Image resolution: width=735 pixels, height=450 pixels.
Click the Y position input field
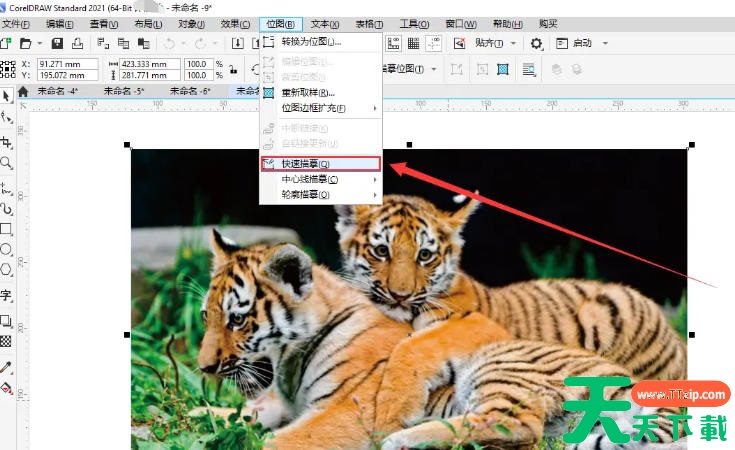(x=68, y=75)
